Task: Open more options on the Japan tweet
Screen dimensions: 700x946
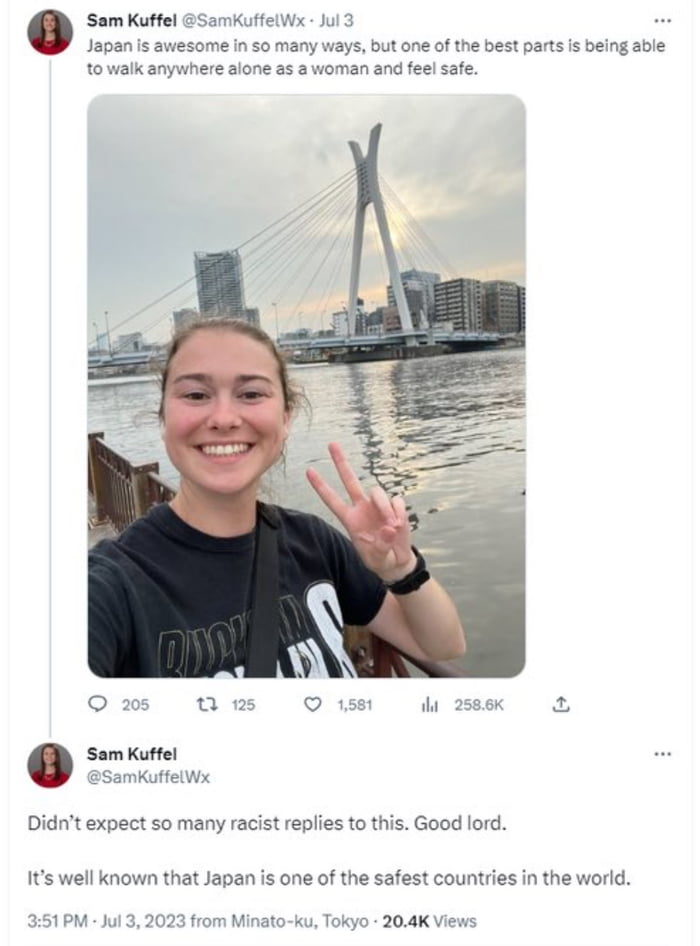Action: 661,20
